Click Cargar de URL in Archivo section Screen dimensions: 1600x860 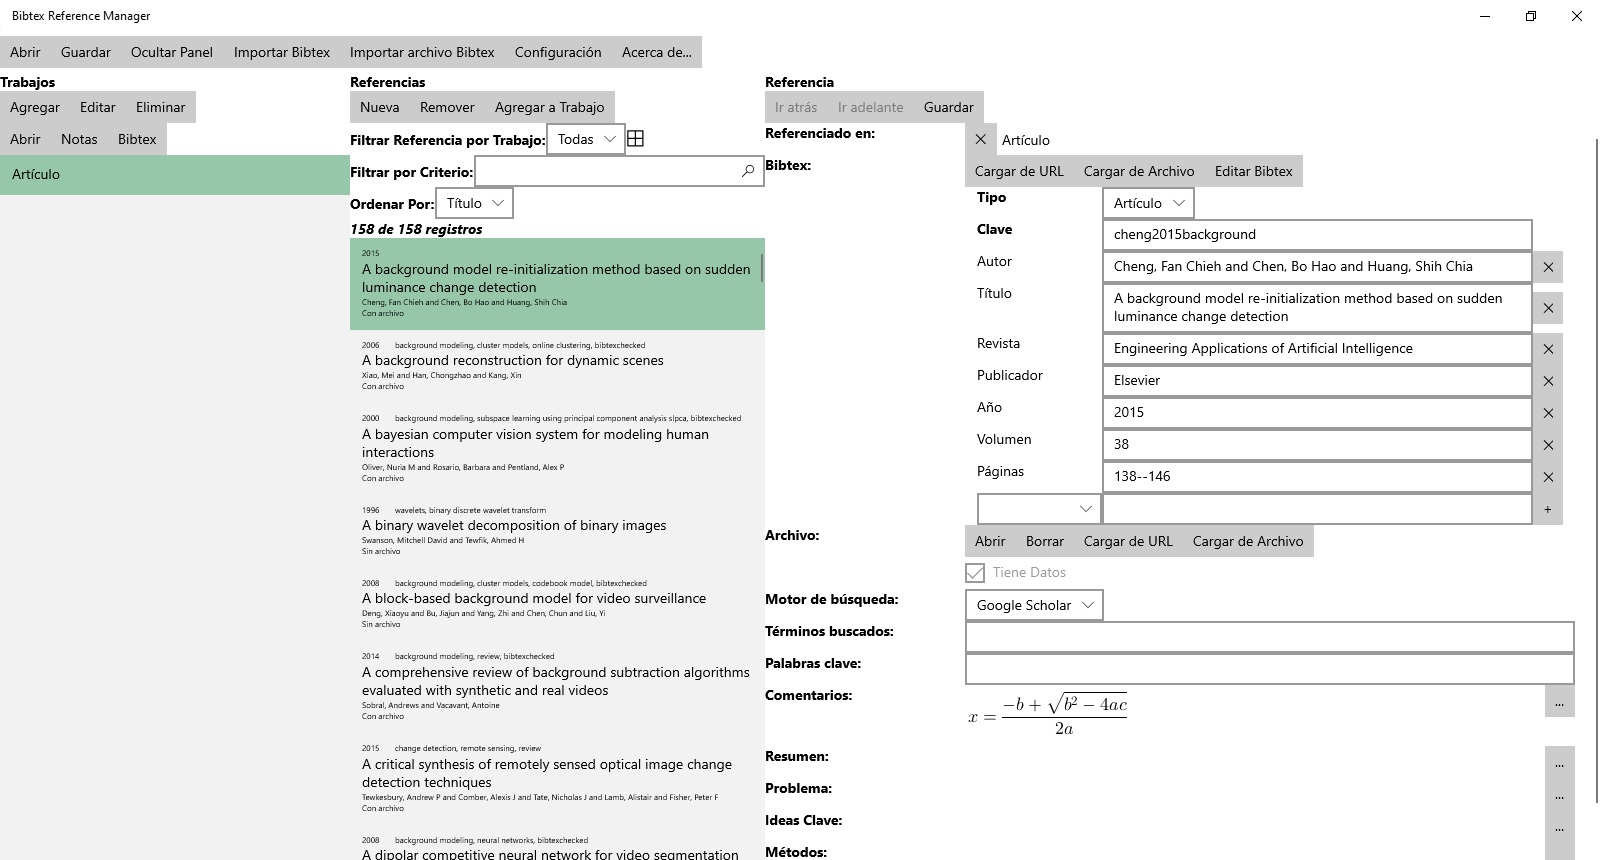click(x=1128, y=541)
